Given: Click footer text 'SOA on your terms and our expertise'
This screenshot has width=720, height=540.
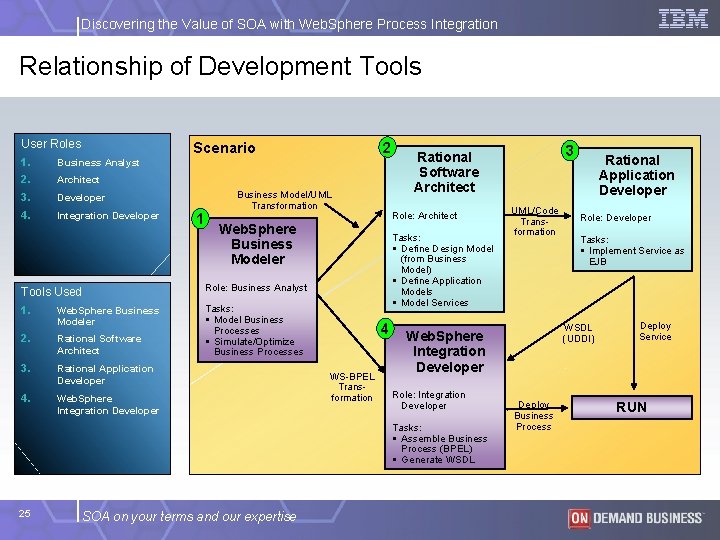Looking at the screenshot, I should [189, 517].
